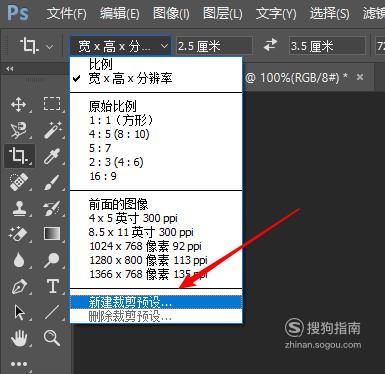Open the 图像(I) menu
This screenshot has height=374, width=385.
(171, 14)
